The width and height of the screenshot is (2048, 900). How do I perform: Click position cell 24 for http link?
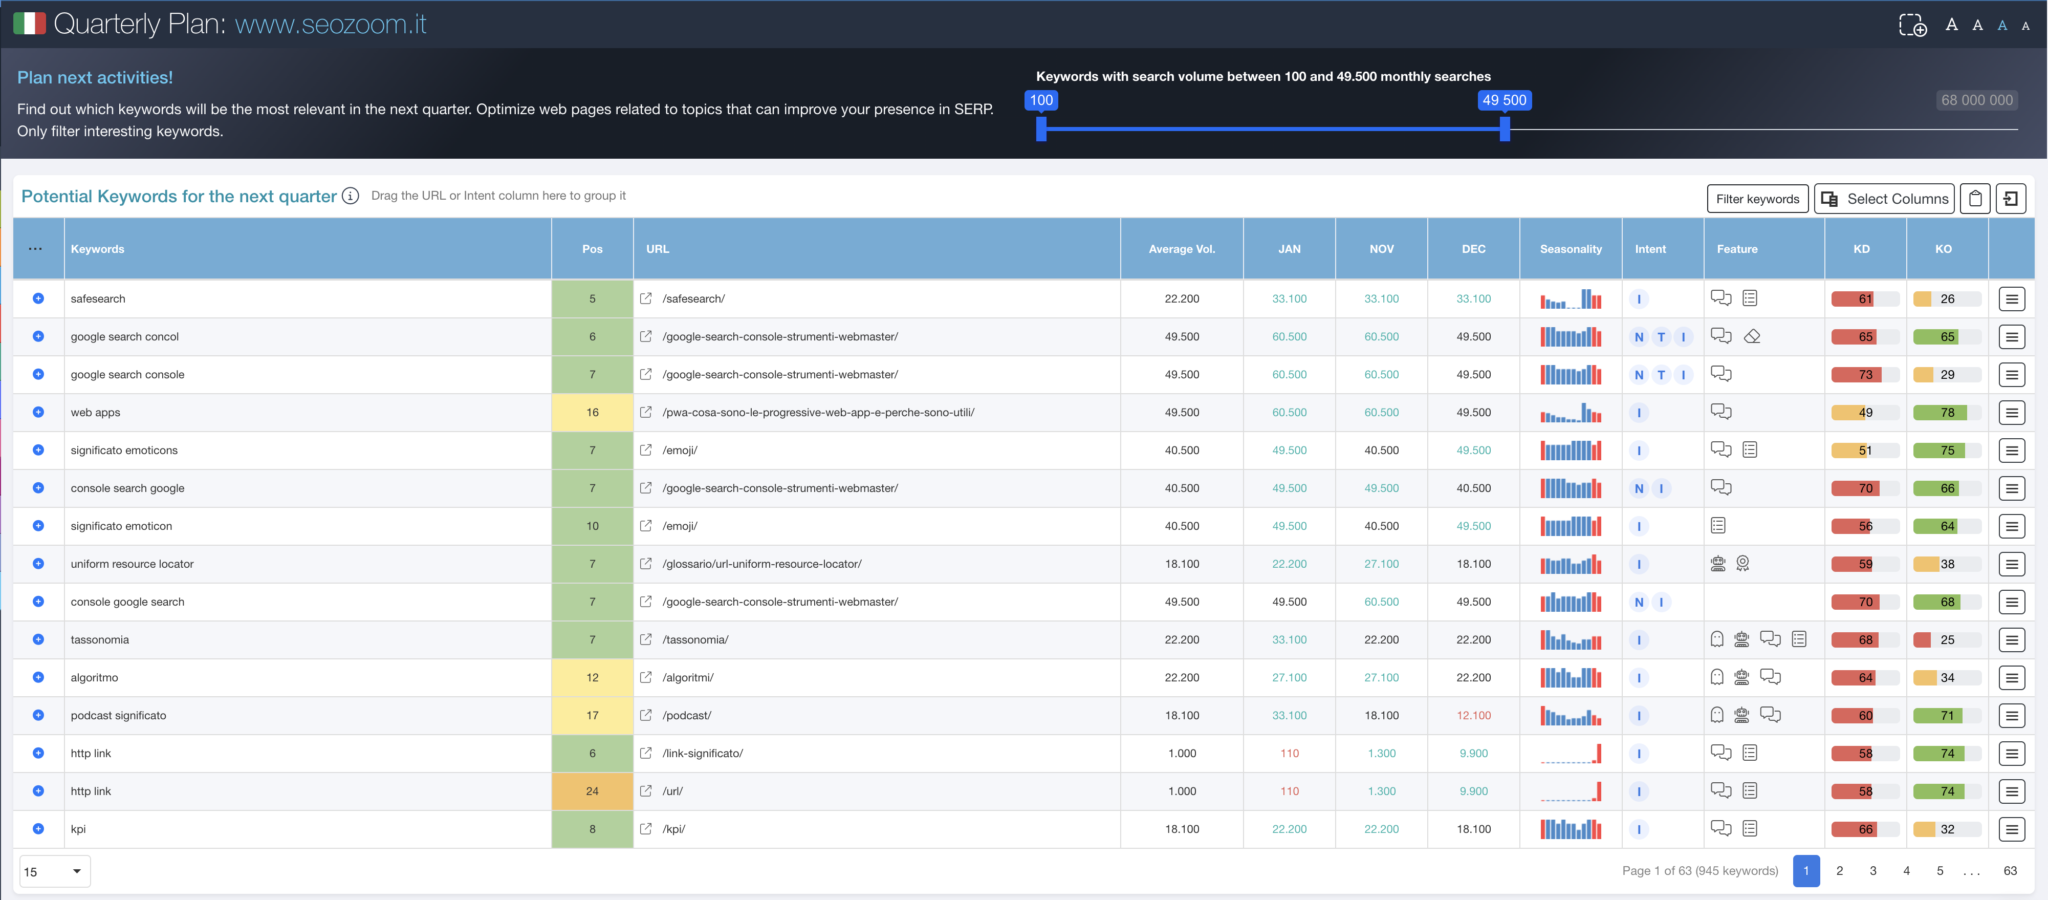pyautogui.click(x=592, y=791)
